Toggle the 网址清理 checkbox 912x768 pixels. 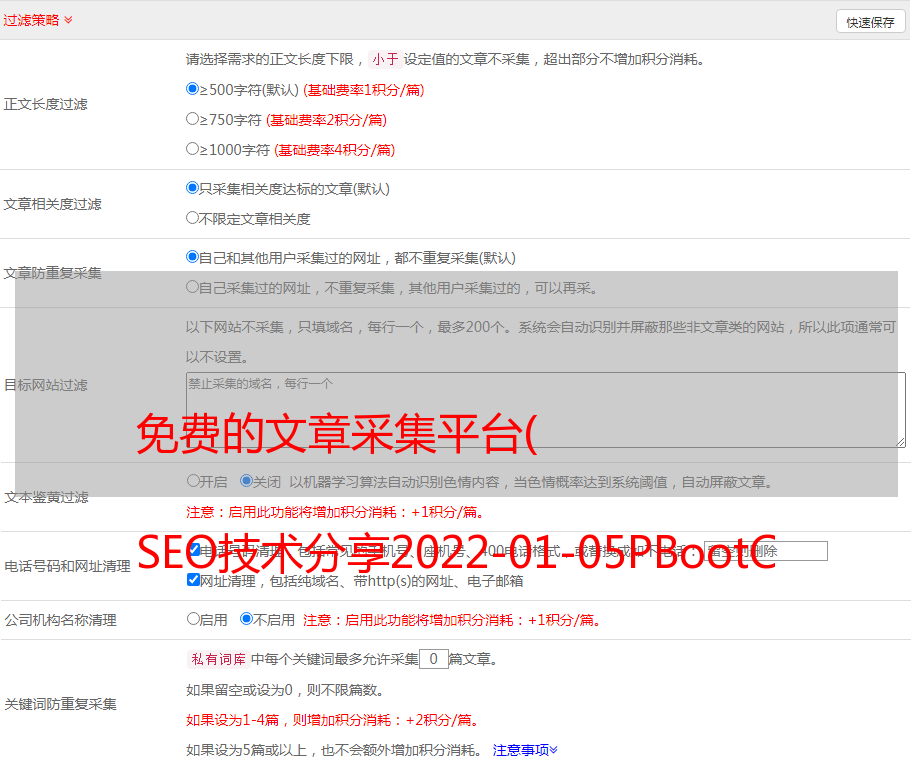tap(194, 580)
